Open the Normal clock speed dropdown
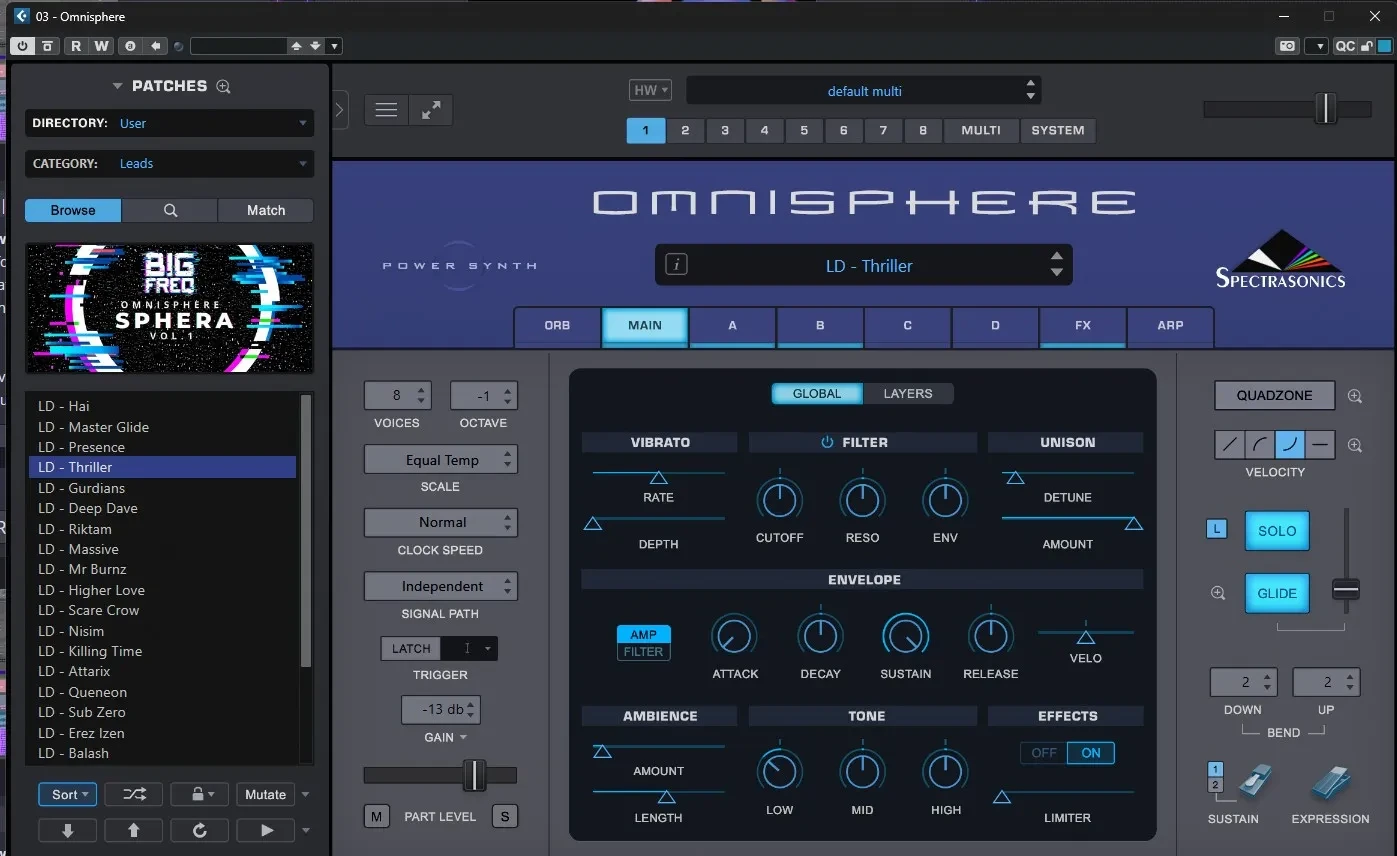The image size is (1397, 856). (441, 522)
